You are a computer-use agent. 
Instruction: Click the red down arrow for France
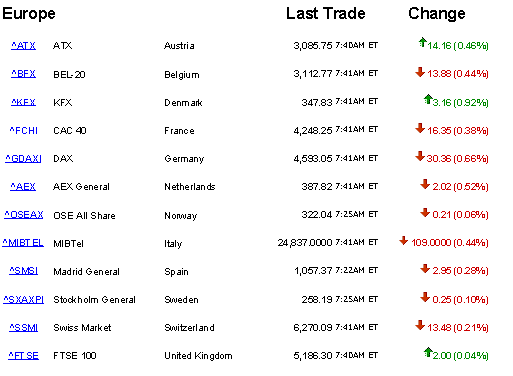420,128
